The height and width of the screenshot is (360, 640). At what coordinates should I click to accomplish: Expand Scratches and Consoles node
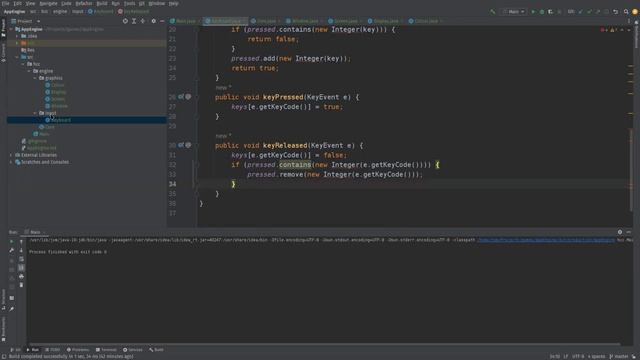click(11, 162)
